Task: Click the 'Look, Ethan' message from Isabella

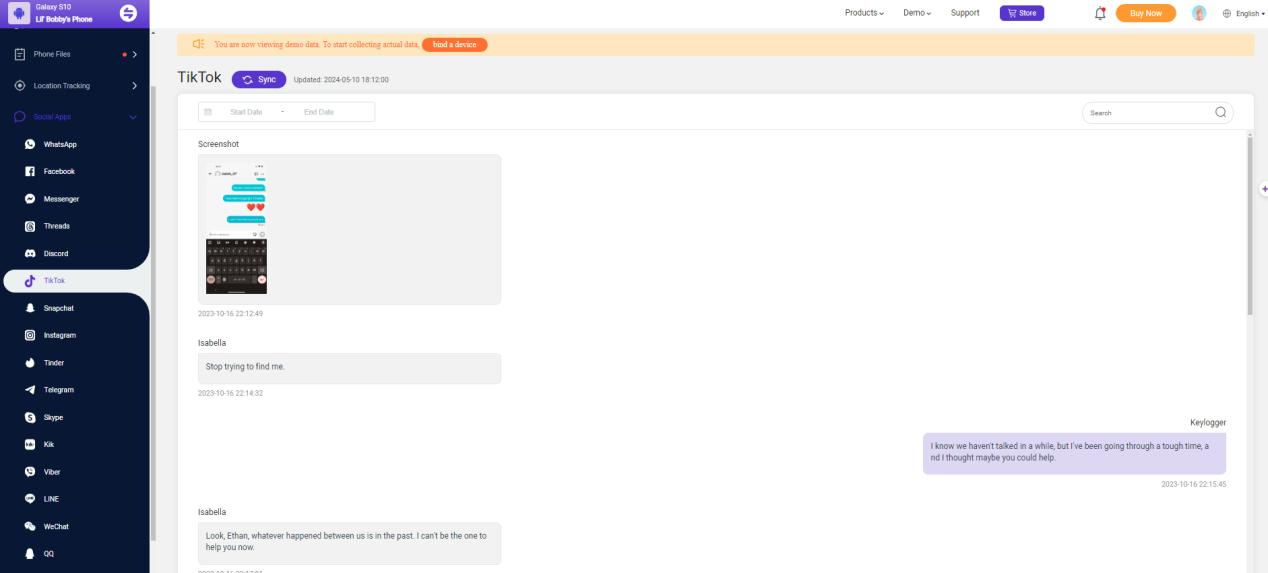Action: pyautogui.click(x=349, y=543)
